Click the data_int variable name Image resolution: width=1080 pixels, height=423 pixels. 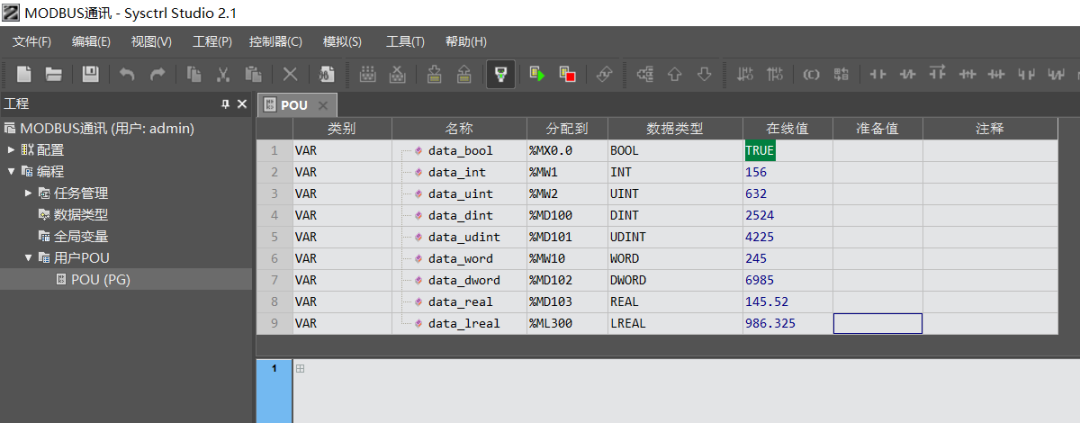(x=457, y=172)
